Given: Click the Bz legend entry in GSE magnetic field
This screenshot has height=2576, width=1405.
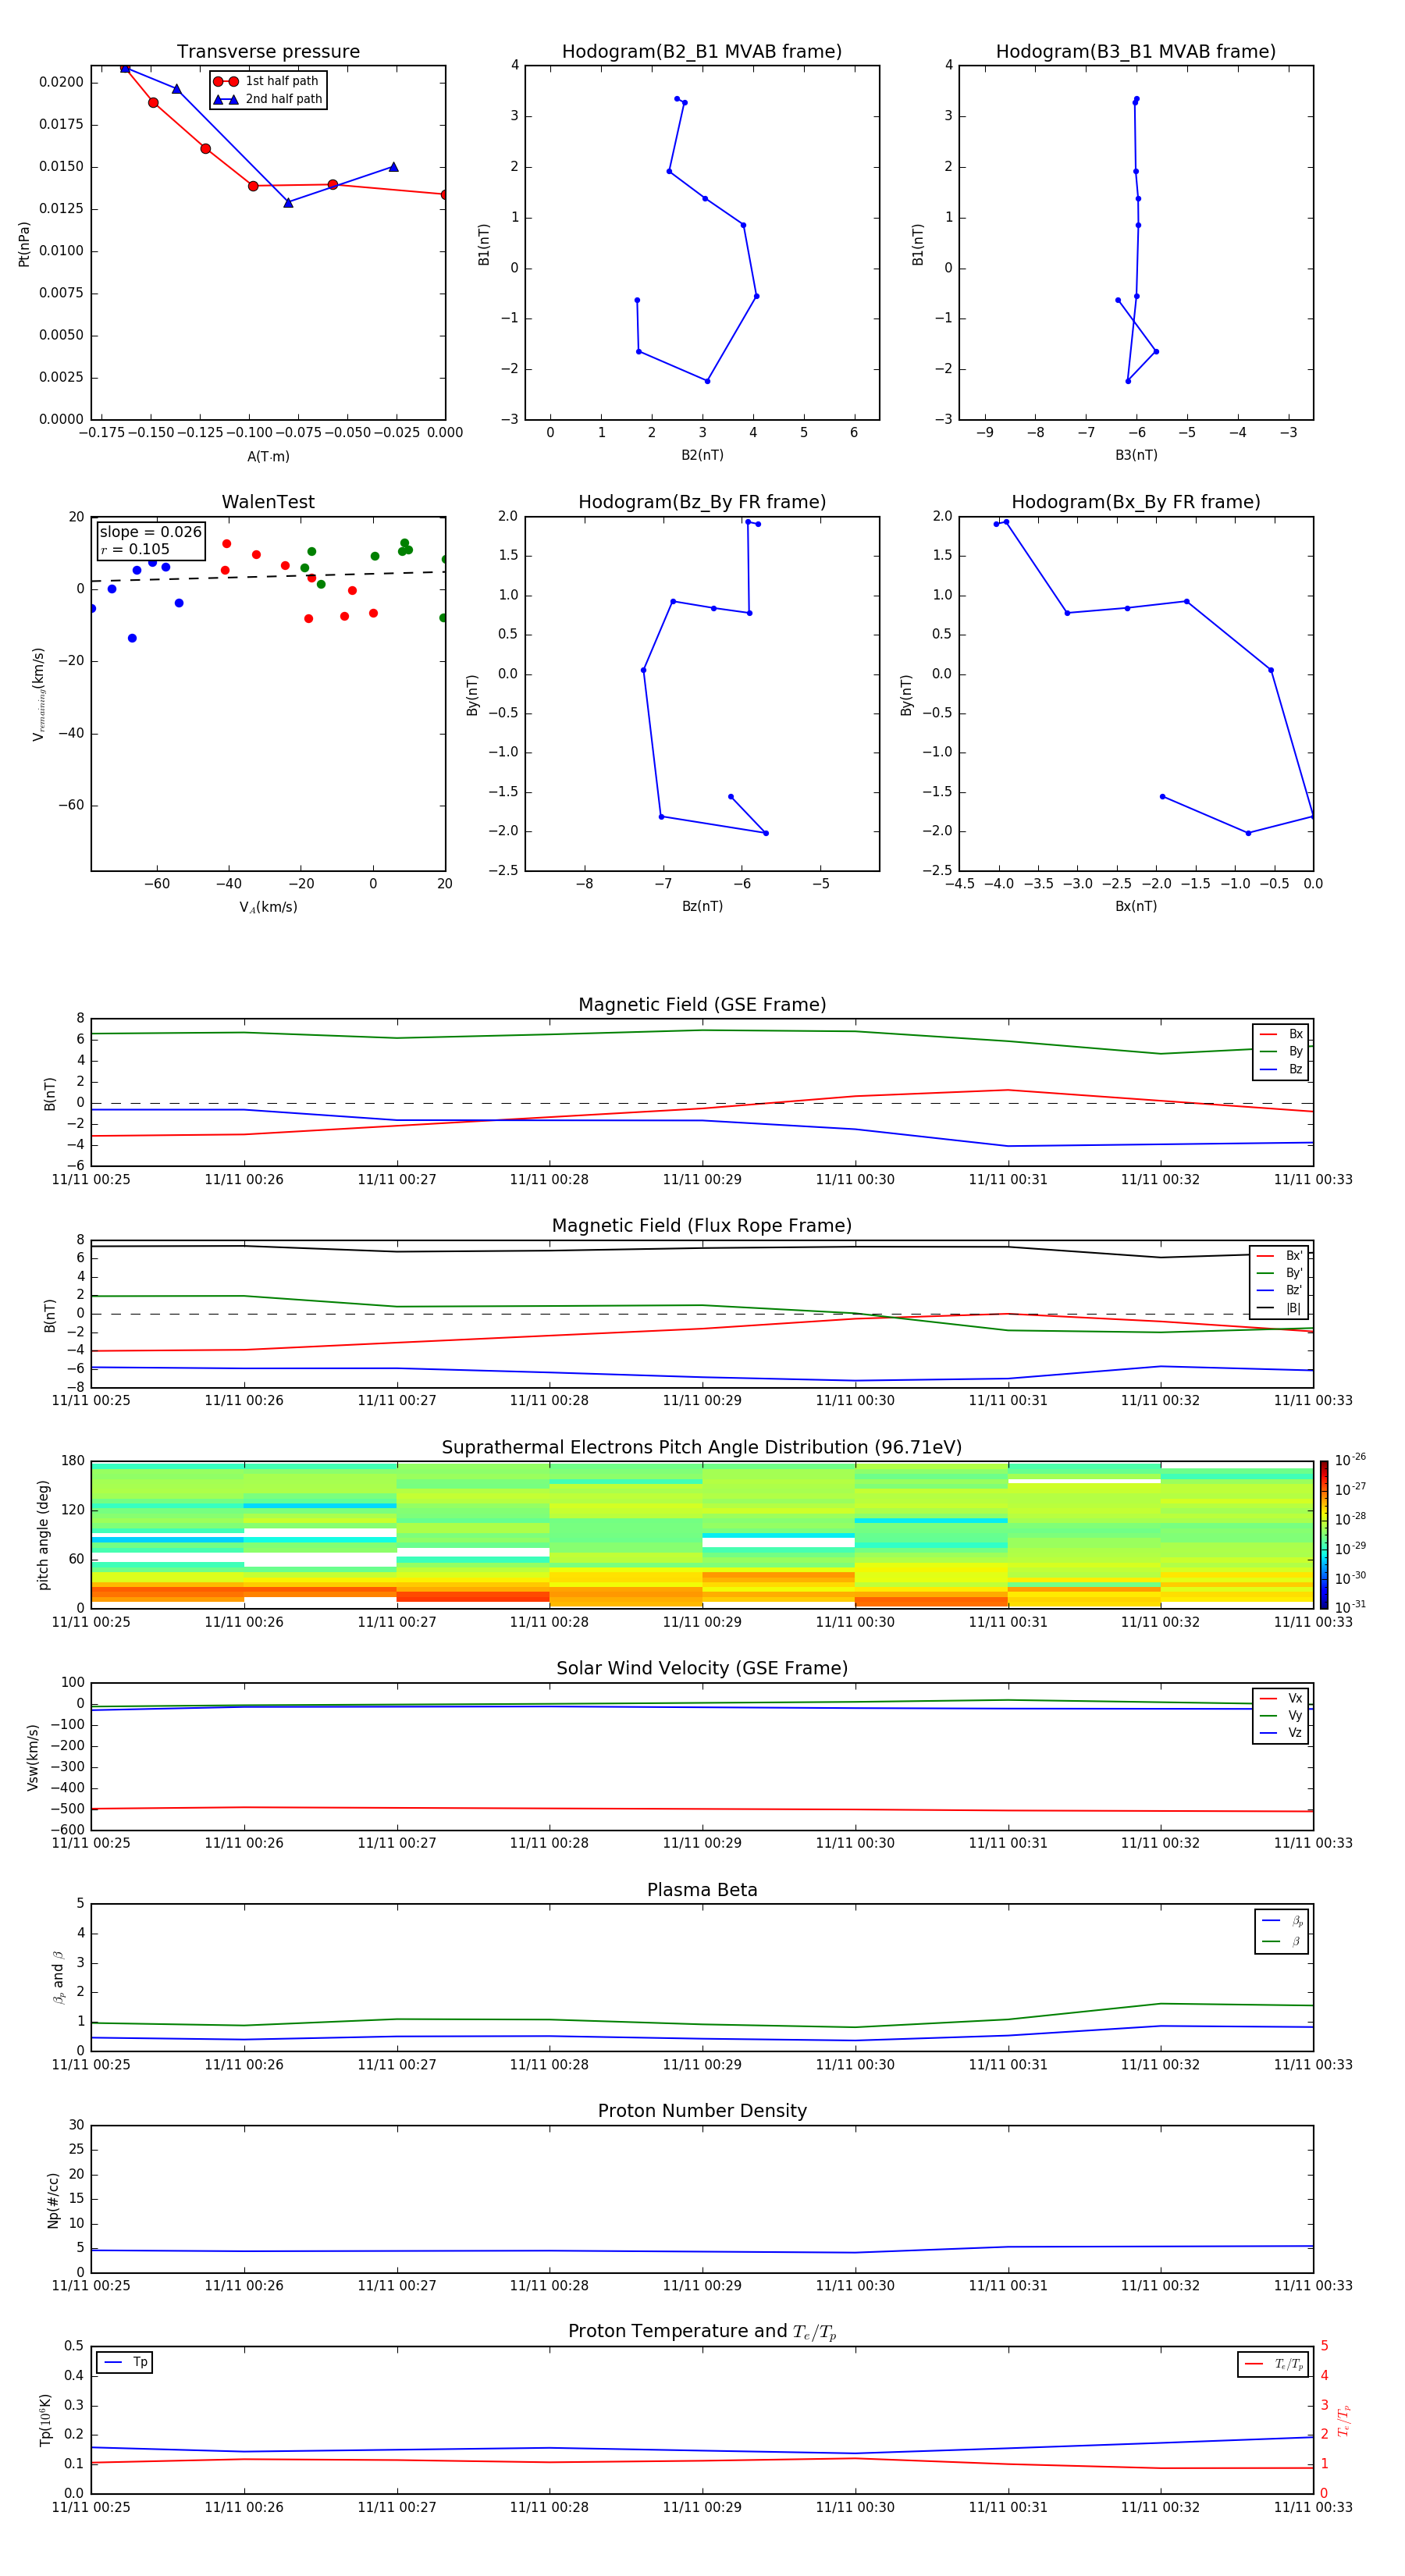Looking at the screenshot, I should (1281, 1069).
